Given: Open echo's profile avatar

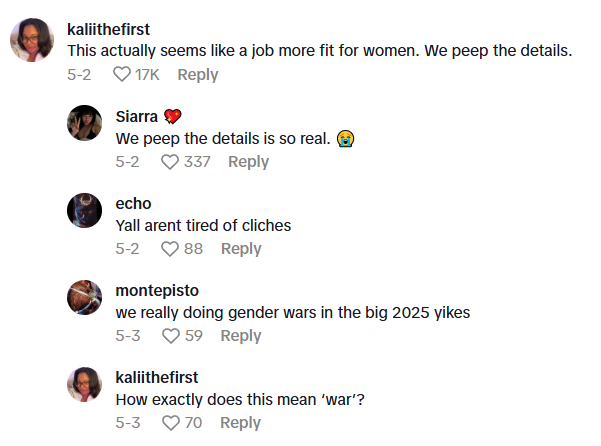Looking at the screenshot, I should click(x=84, y=210).
